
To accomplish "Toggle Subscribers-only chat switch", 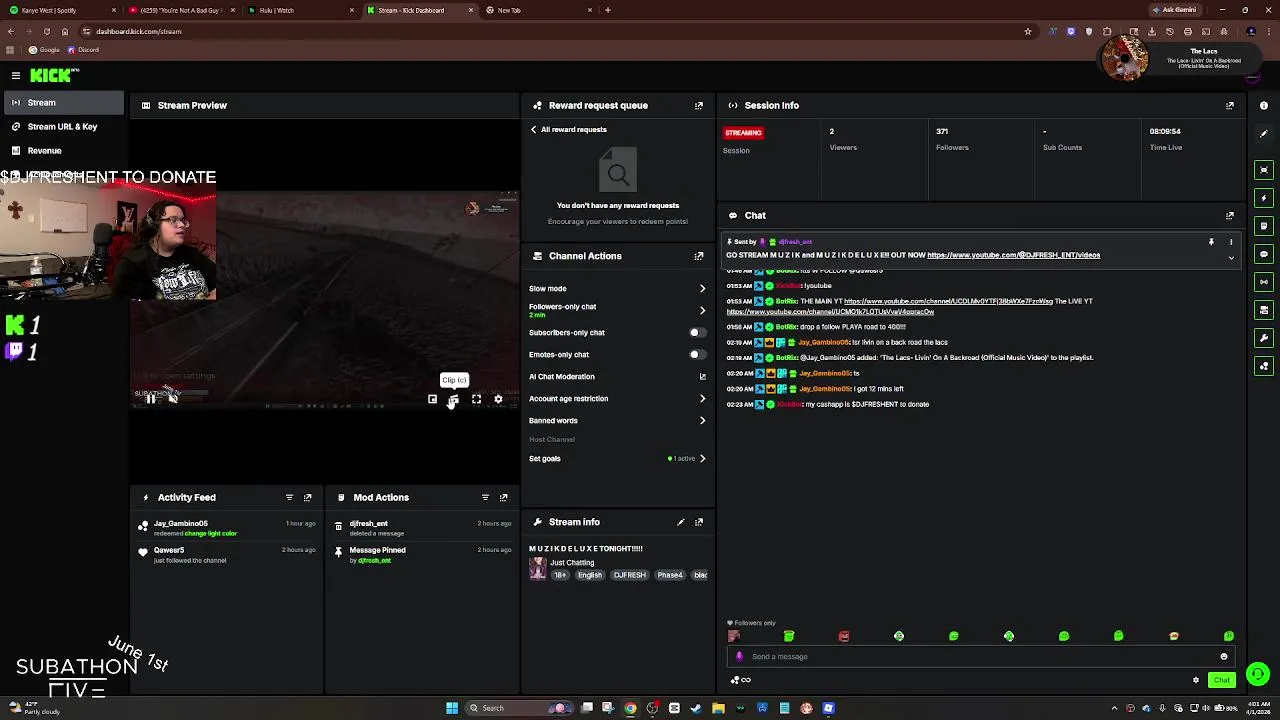I will (697, 332).
